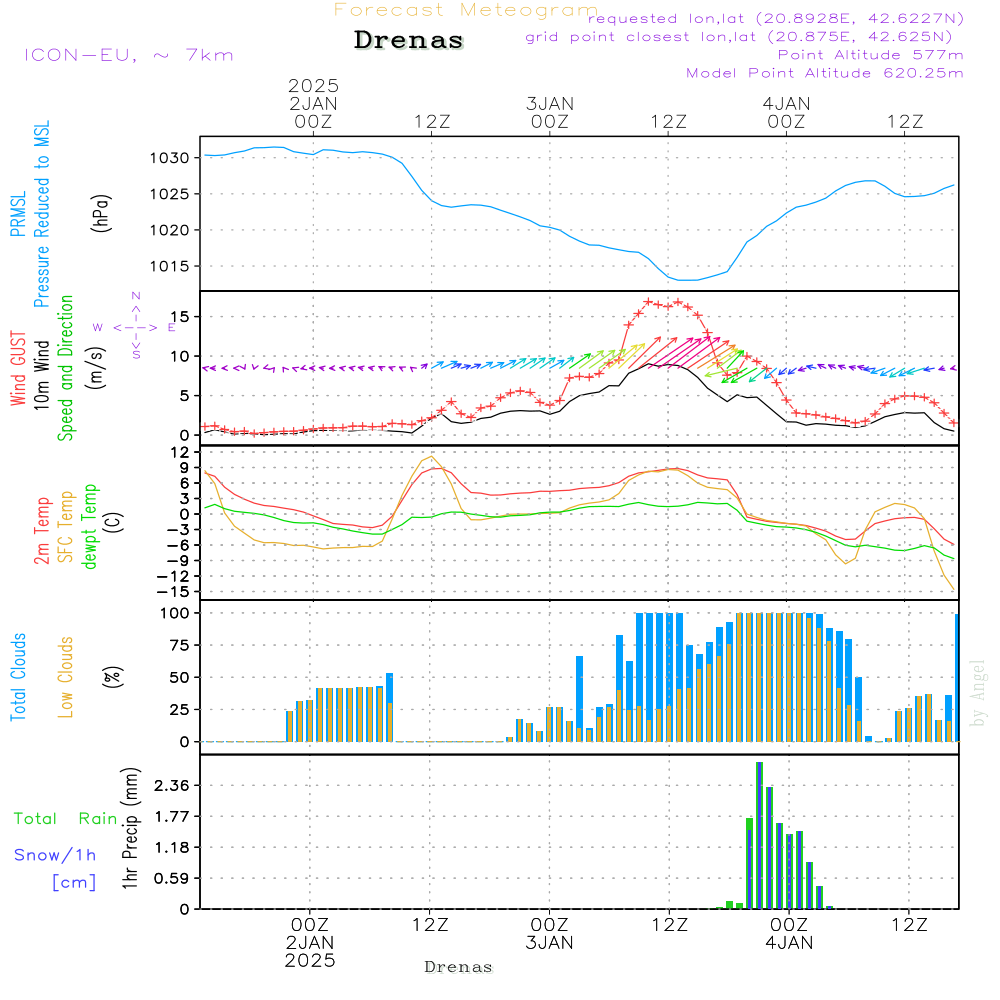Click the small 'Drenas' caption at bottom
Image resolution: width=1000 pixels, height=1000 pixels.
pyautogui.click(x=459, y=967)
